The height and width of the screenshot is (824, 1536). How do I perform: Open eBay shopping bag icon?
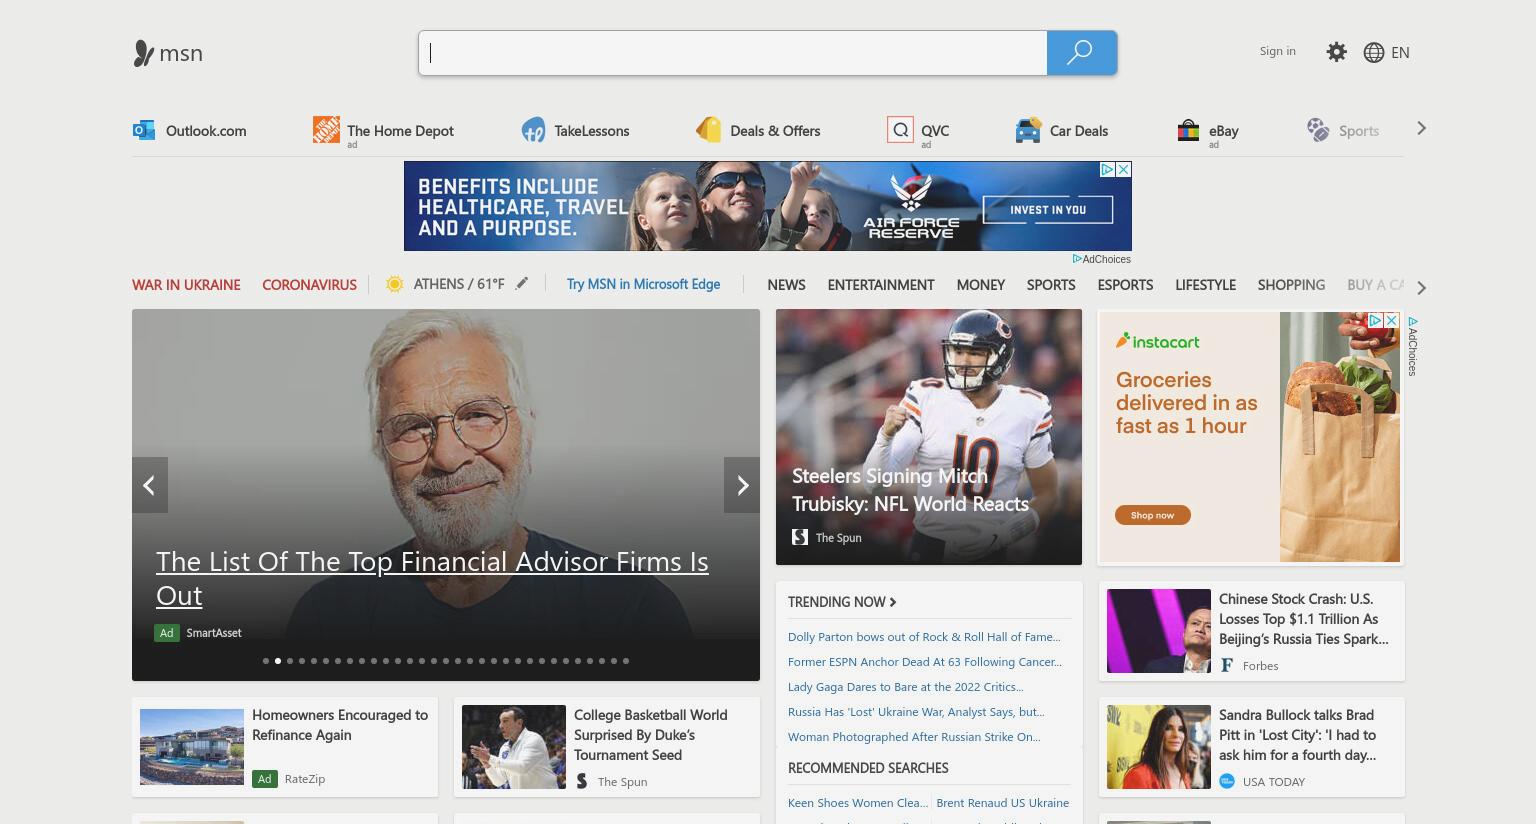(x=1188, y=130)
